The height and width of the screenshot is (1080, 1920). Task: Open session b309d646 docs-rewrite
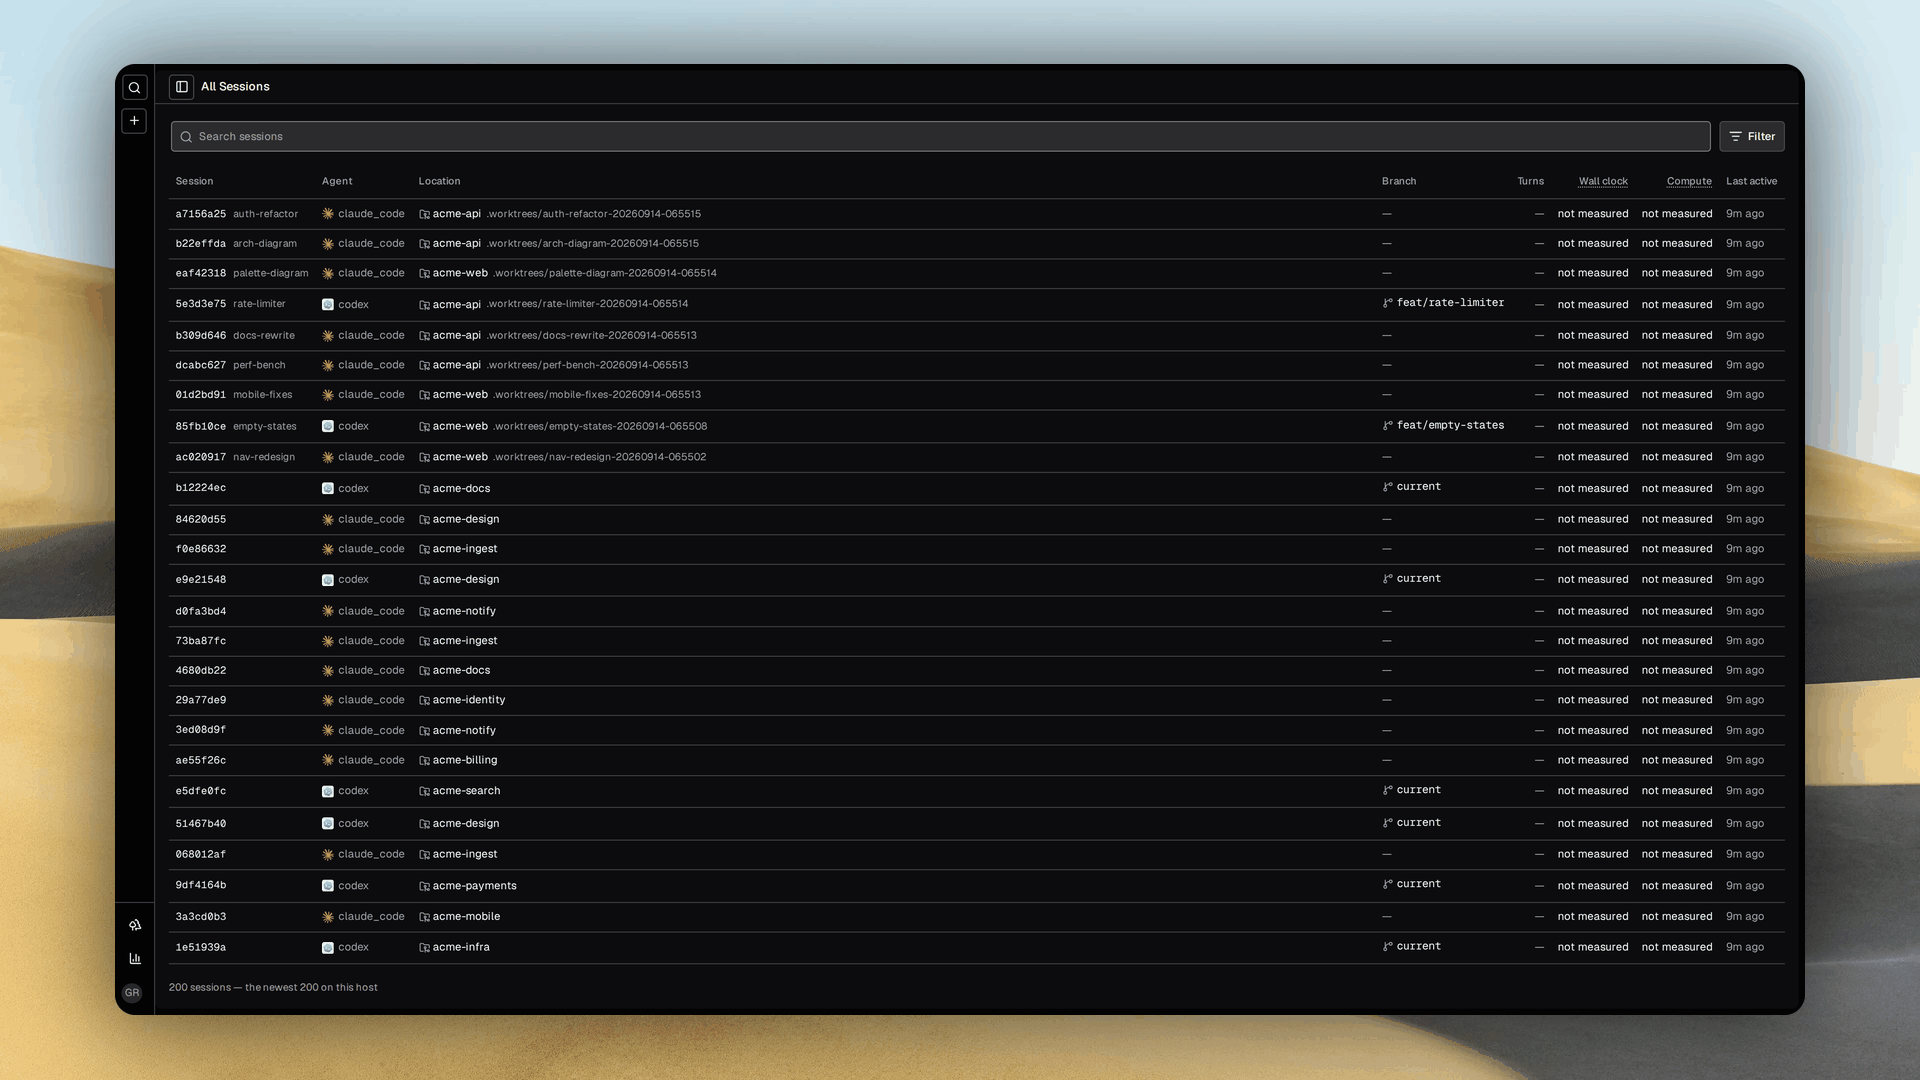[976, 336]
